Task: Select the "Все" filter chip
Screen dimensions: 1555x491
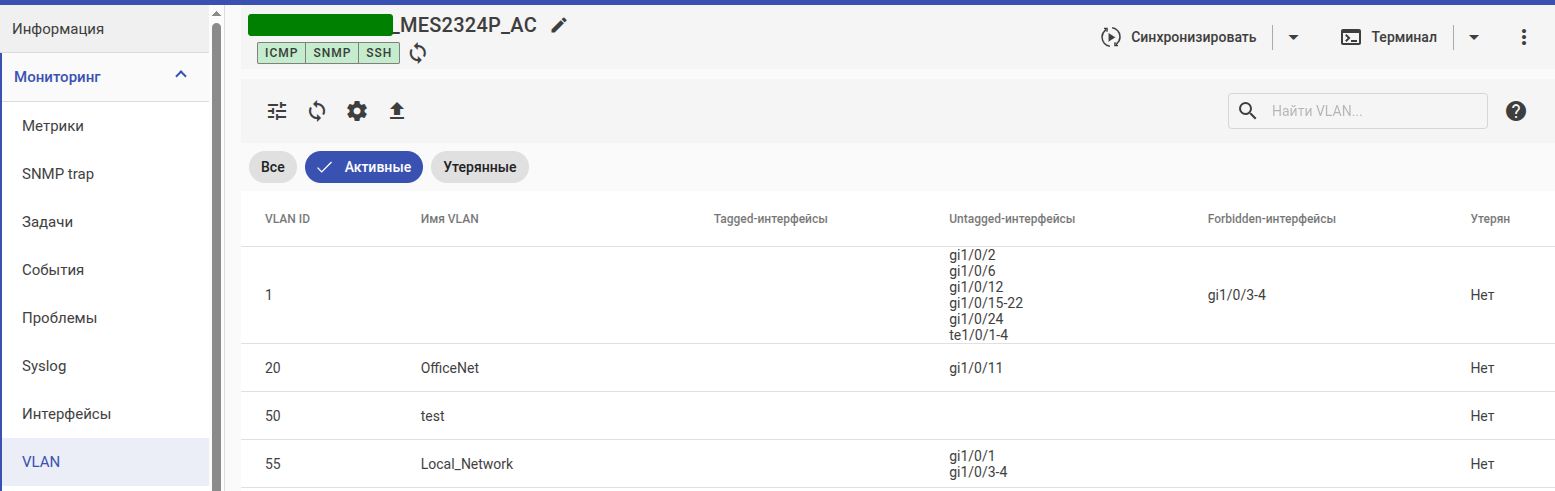Action: tap(273, 167)
